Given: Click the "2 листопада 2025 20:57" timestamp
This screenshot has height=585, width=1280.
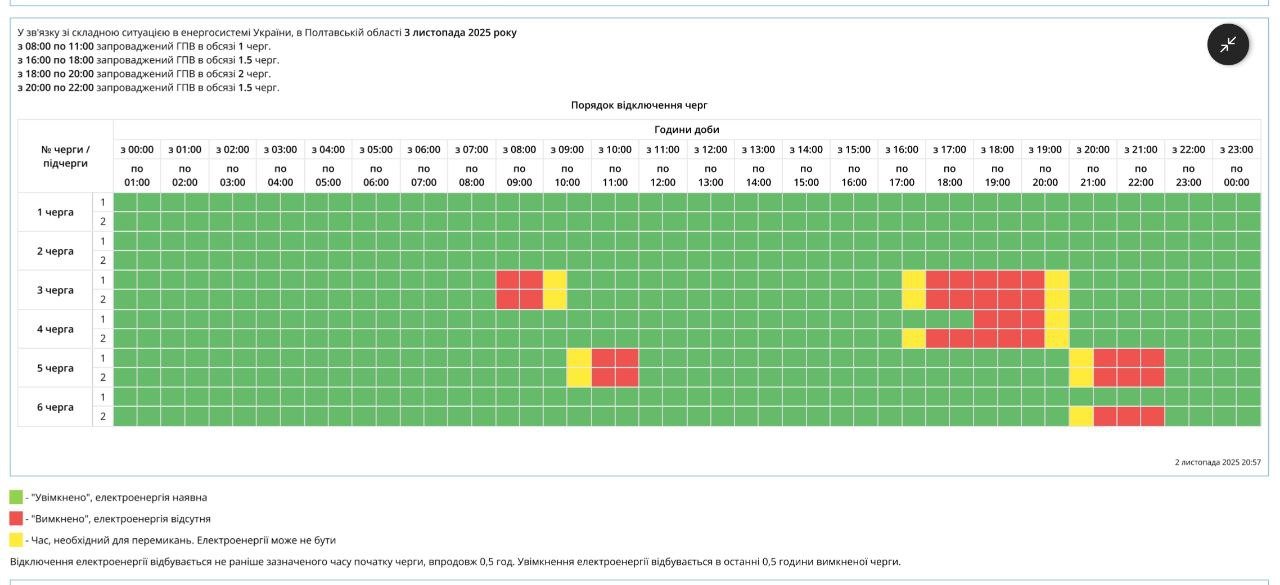Looking at the screenshot, I should tap(1217, 462).
